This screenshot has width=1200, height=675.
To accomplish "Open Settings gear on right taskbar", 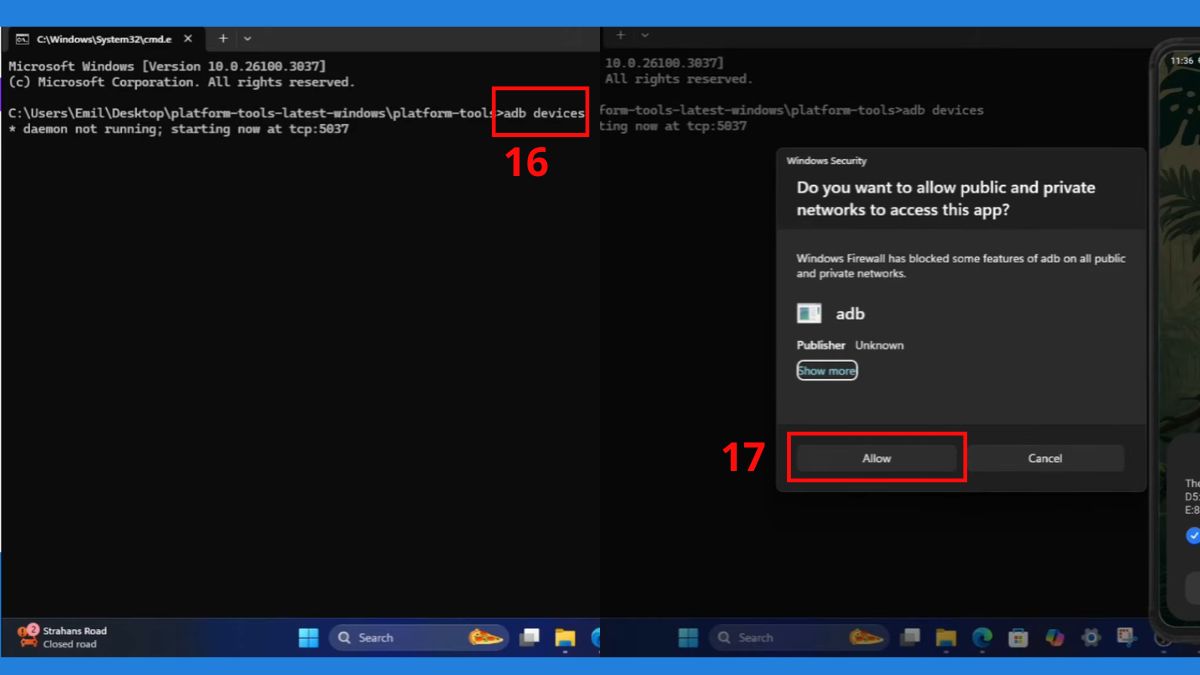I will tap(1091, 637).
